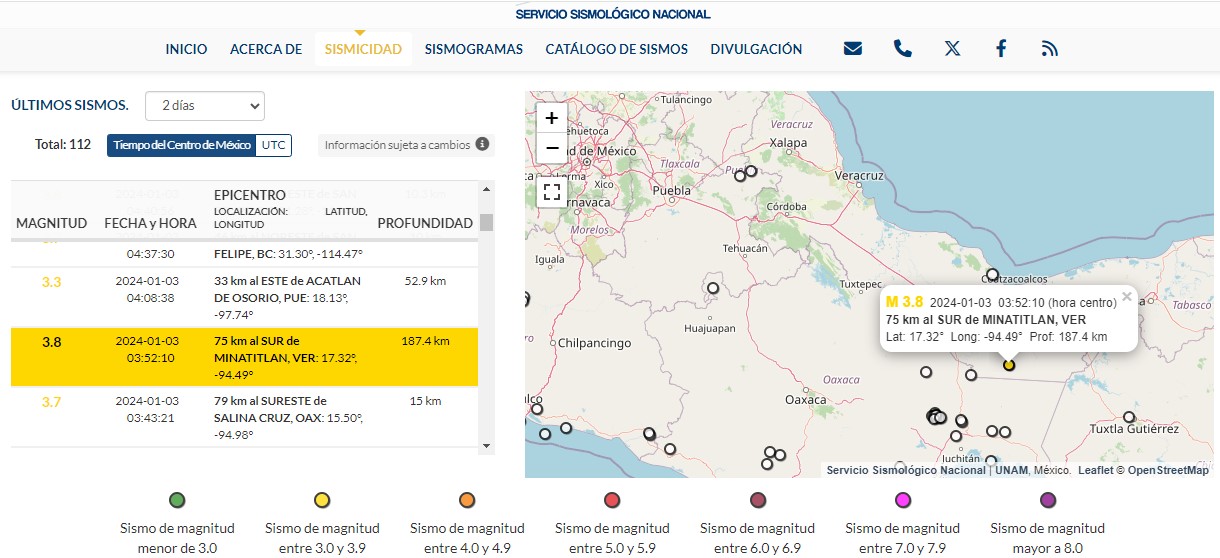This screenshot has width=1220, height=558.
Task: Click the table scrollbar up arrow
Action: tap(487, 188)
